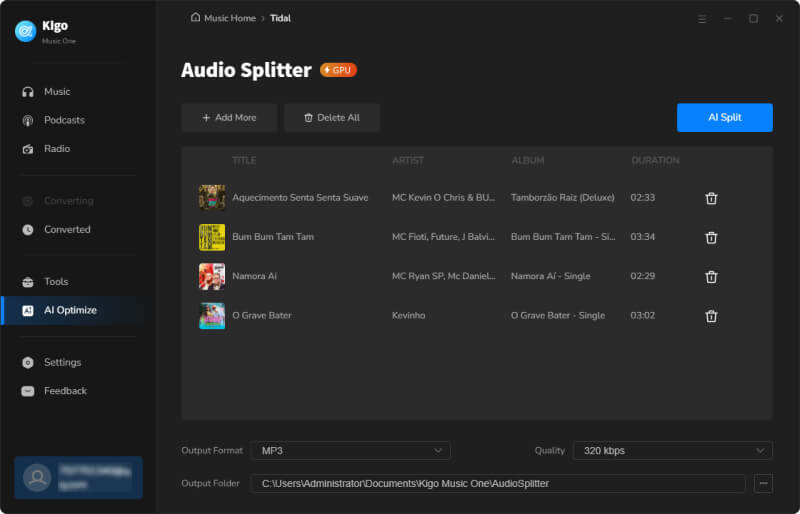Open the Quality 320 kbps dropdown
This screenshot has height=514, width=800.
click(x=672, y=451)
